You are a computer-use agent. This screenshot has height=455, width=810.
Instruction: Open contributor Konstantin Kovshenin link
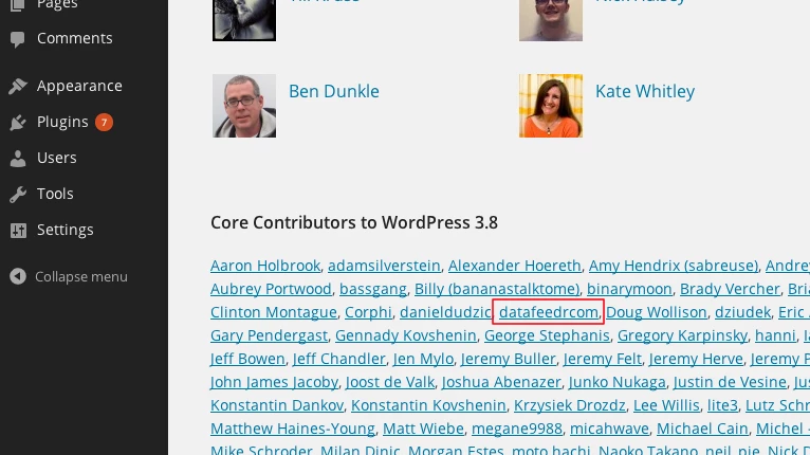428,405
